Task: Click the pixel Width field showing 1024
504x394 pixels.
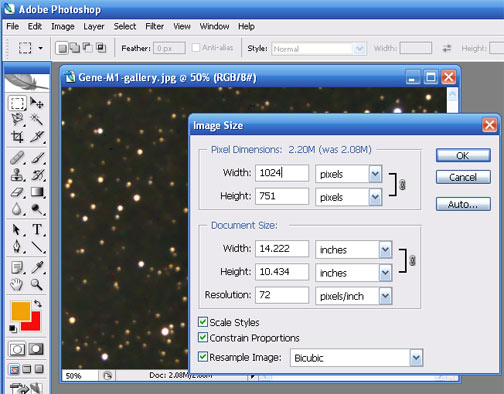Action: click(x=282, y=173)
